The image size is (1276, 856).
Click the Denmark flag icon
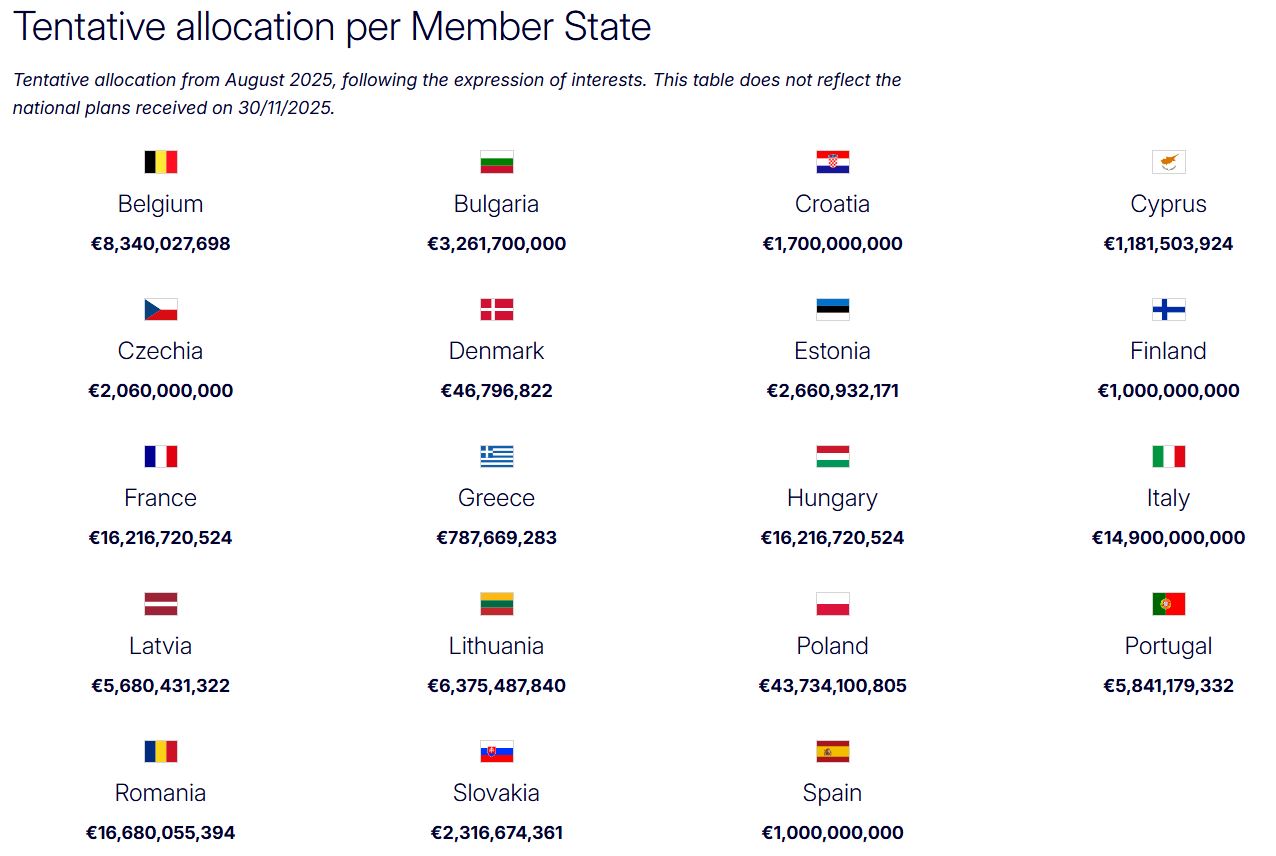tap(496, 309)
